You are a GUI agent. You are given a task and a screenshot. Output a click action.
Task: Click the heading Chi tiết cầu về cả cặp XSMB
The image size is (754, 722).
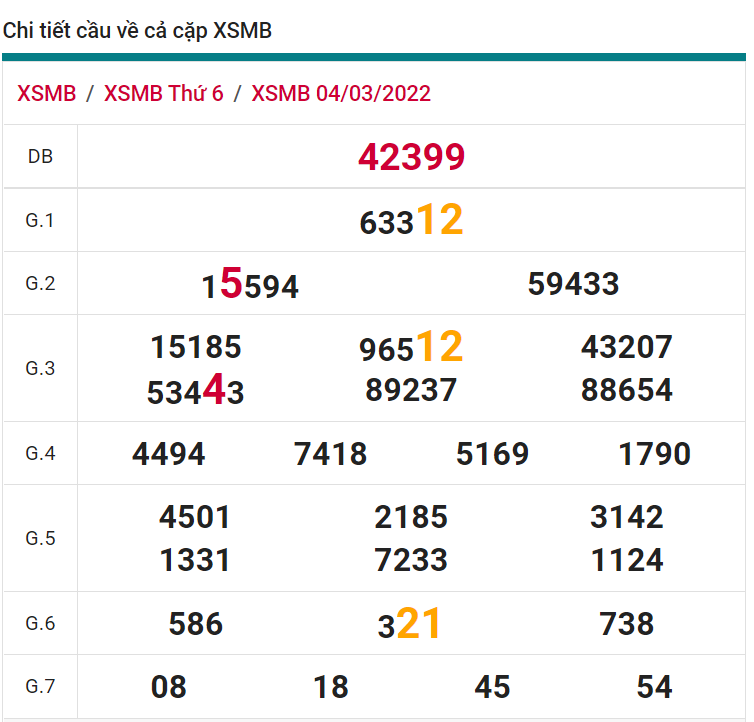137,31
